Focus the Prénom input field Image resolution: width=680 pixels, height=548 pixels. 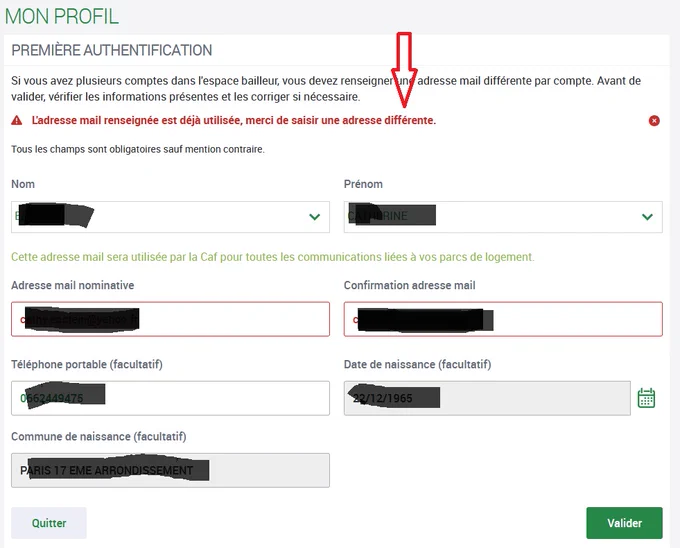503,217
